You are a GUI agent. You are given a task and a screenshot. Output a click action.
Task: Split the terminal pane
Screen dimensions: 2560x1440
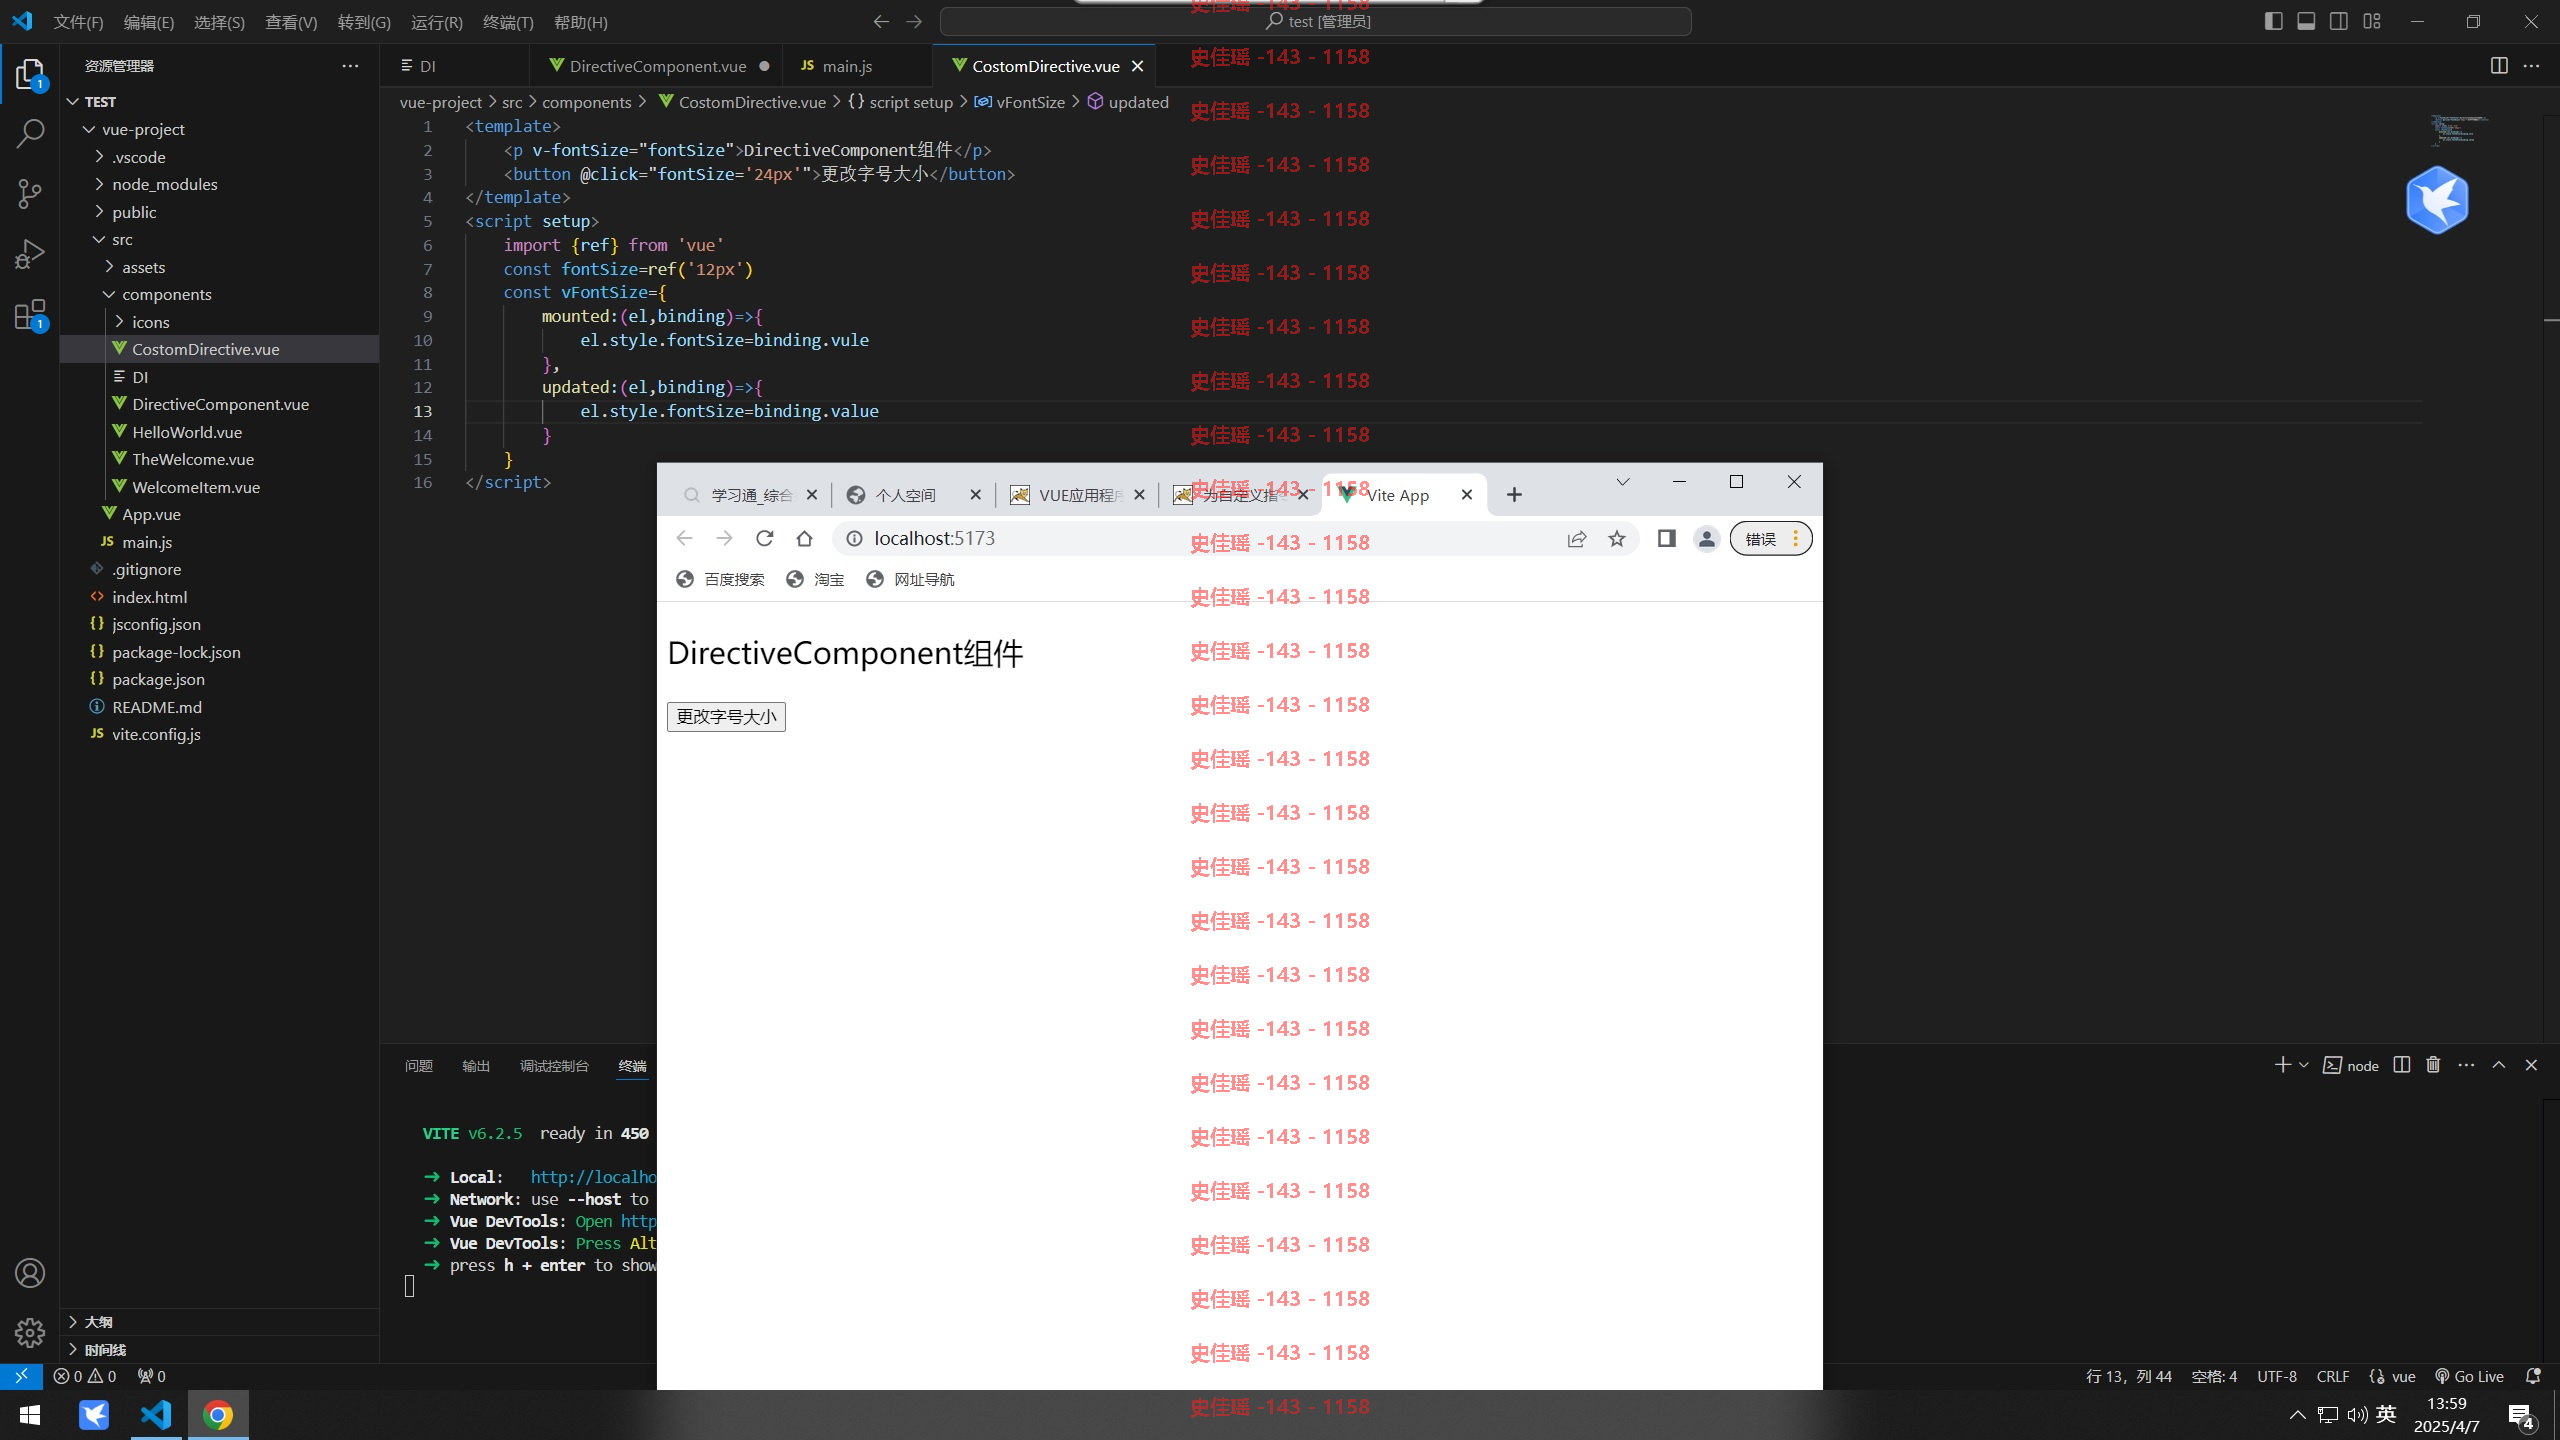[2402, 1065]
